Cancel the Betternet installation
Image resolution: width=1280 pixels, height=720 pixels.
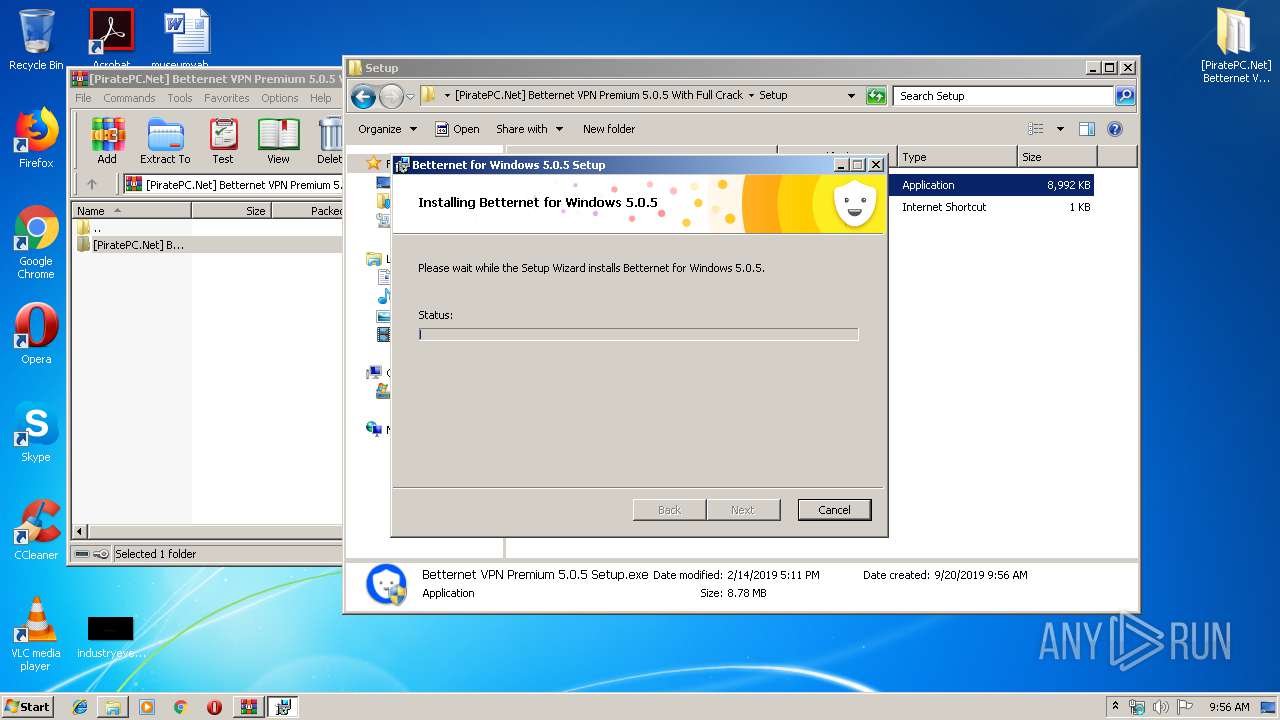coord(835,510)
